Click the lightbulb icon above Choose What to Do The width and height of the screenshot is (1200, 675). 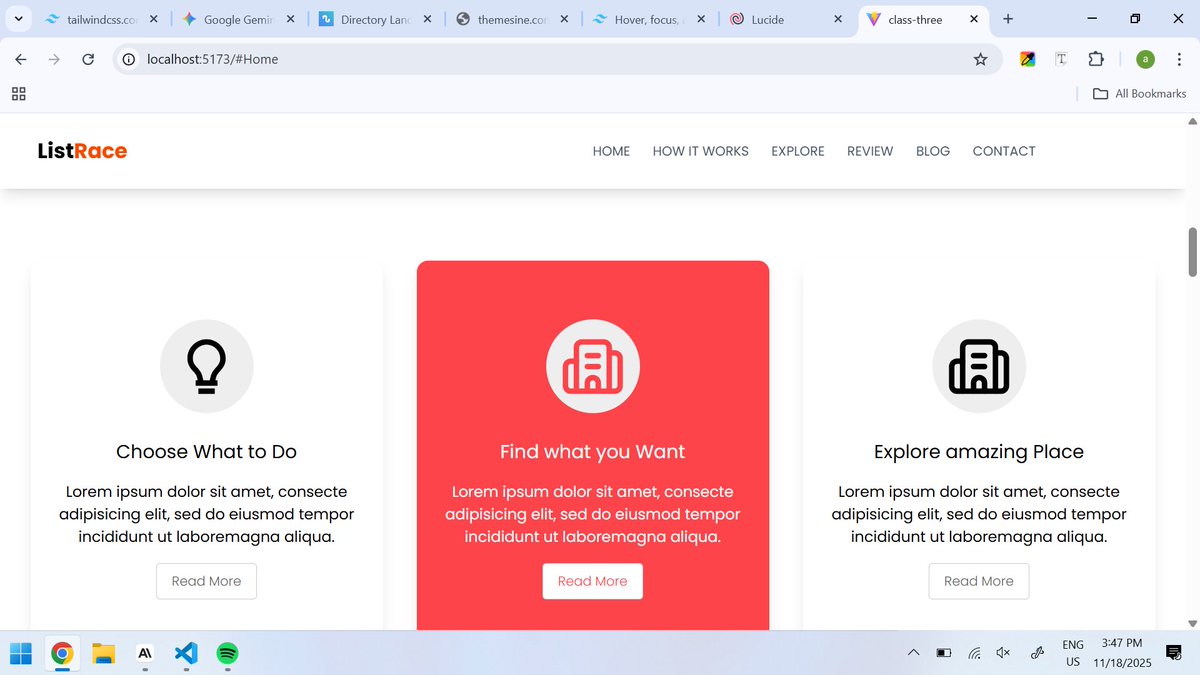pyautogui.click(x=207, y=366)
